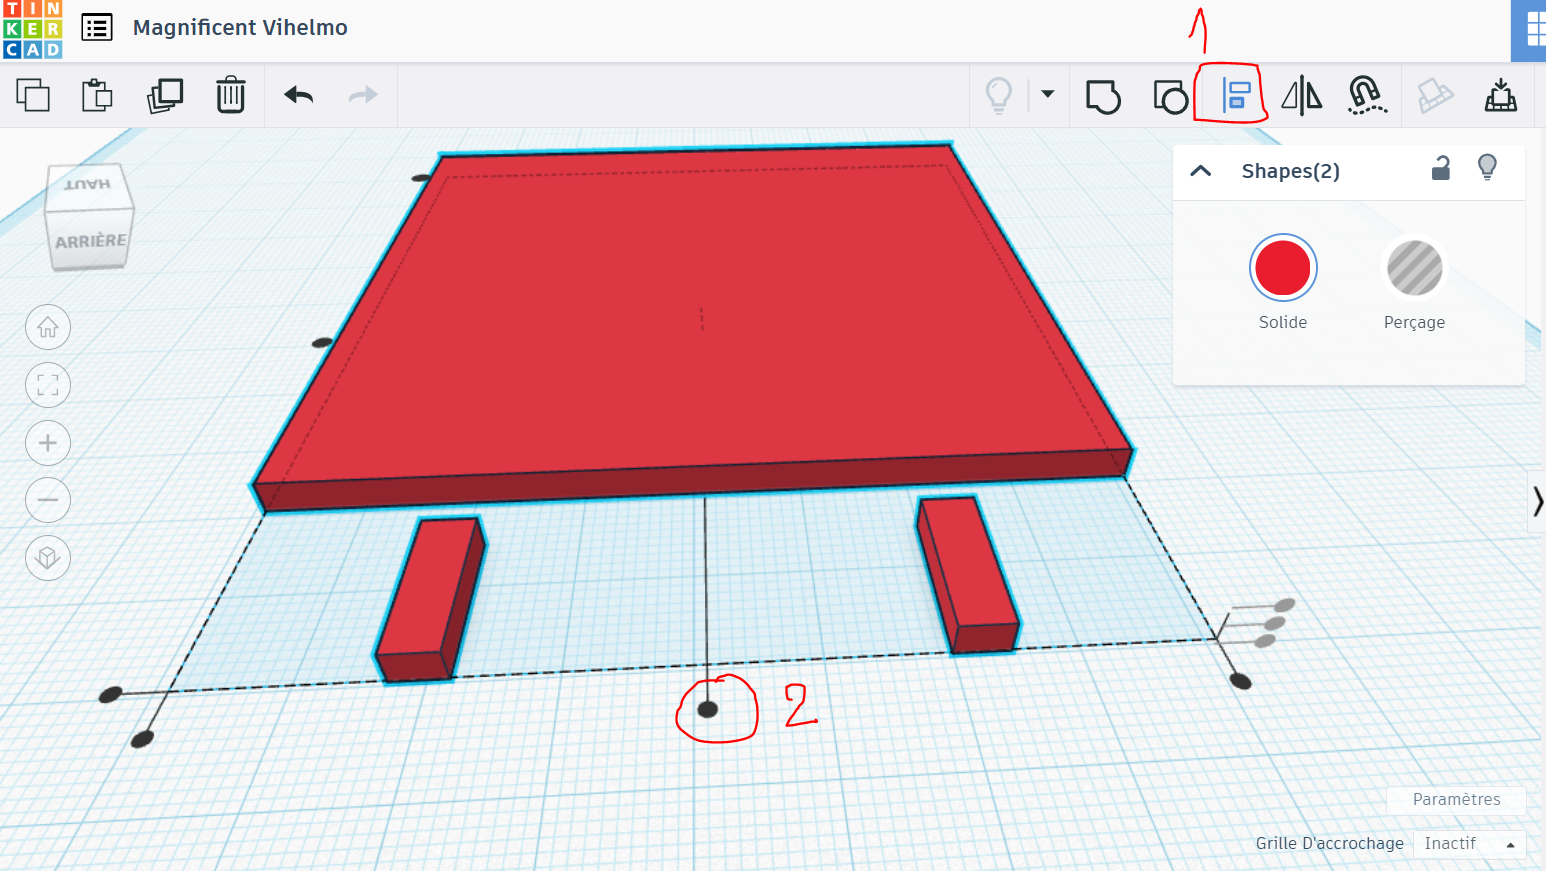This screenshot has height=871, width=1546.
Task: Select the Notes tool icon
Action: click(1435, 96)
